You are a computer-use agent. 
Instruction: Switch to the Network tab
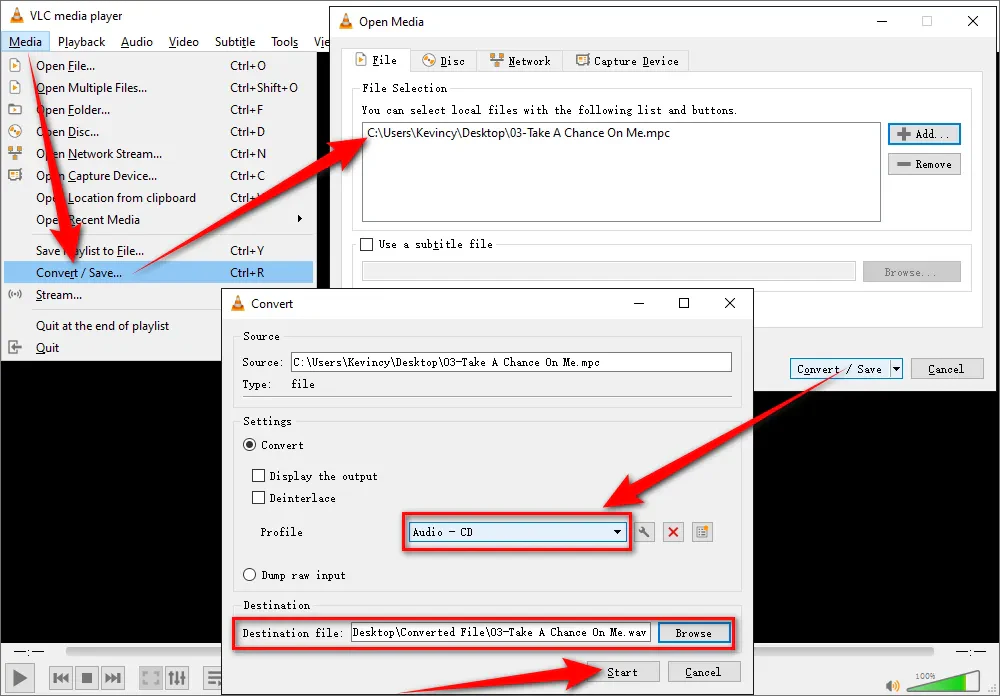coord(520,61)
